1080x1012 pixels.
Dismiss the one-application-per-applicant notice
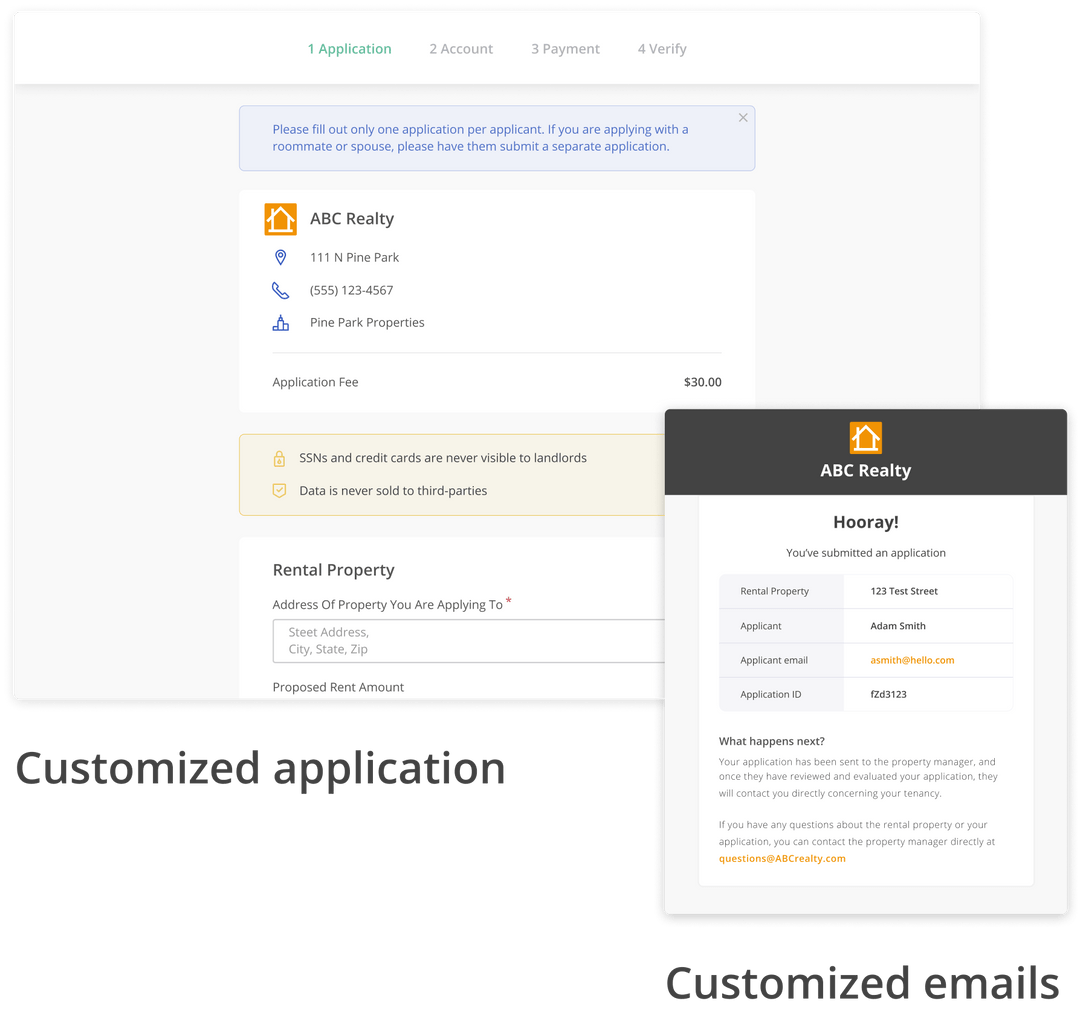click(x=743, y=117)
